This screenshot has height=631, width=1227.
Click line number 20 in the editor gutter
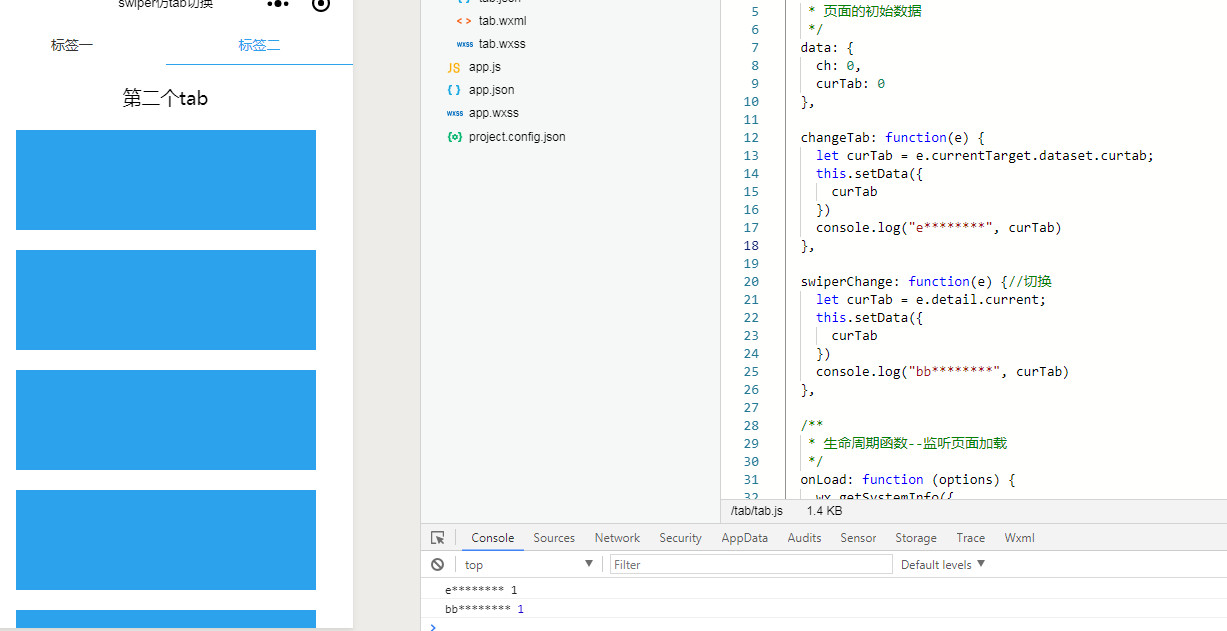[751, 282]
